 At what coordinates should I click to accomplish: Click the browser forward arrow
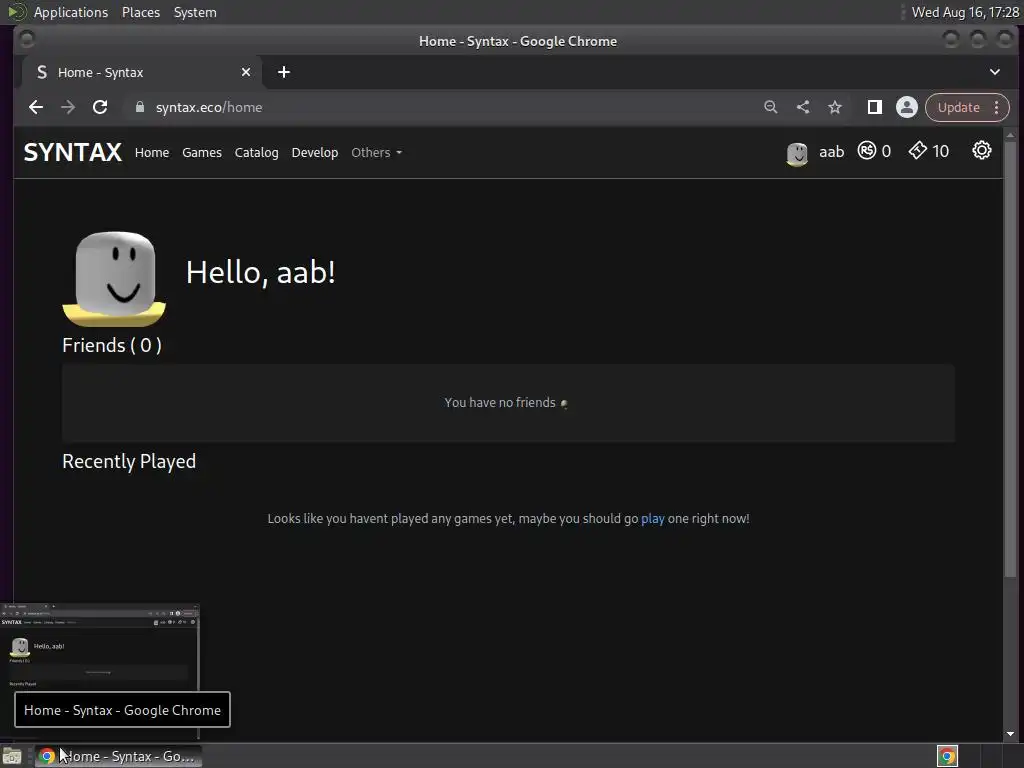click(68, 107)
